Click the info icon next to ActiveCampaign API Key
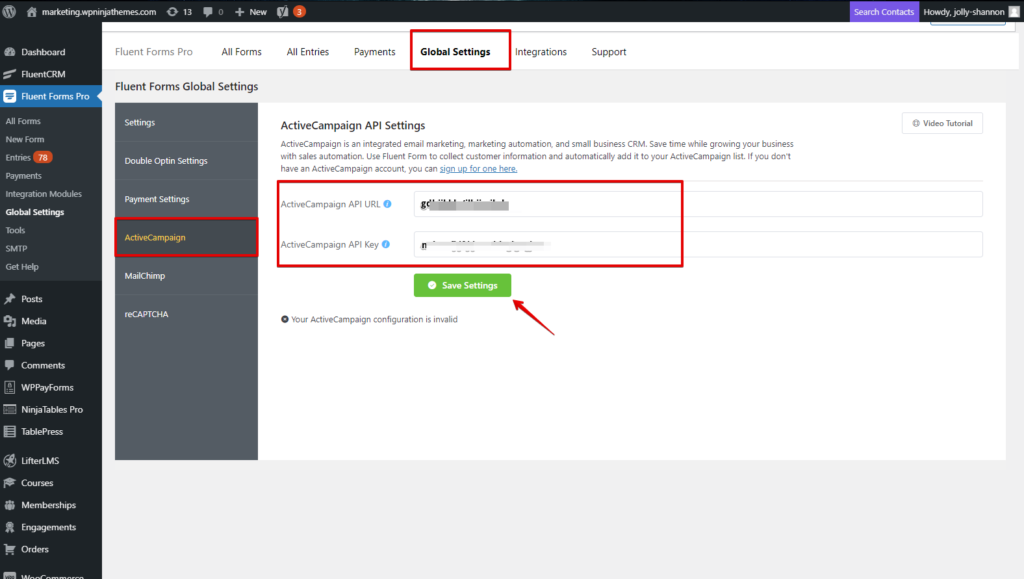Viewport: 1024px width, 579px height. (386, 245)
